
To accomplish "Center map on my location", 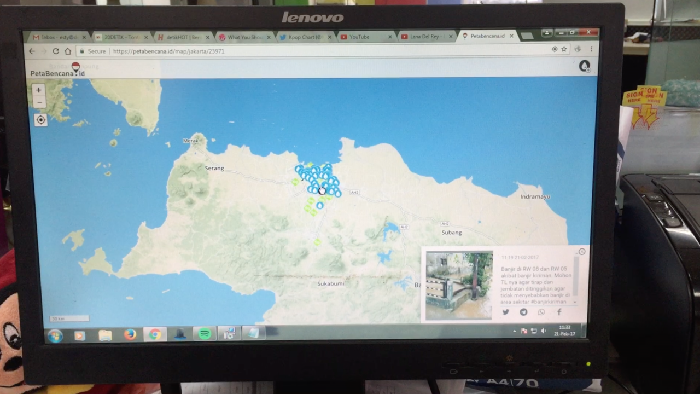I will (x=41, y=120).
